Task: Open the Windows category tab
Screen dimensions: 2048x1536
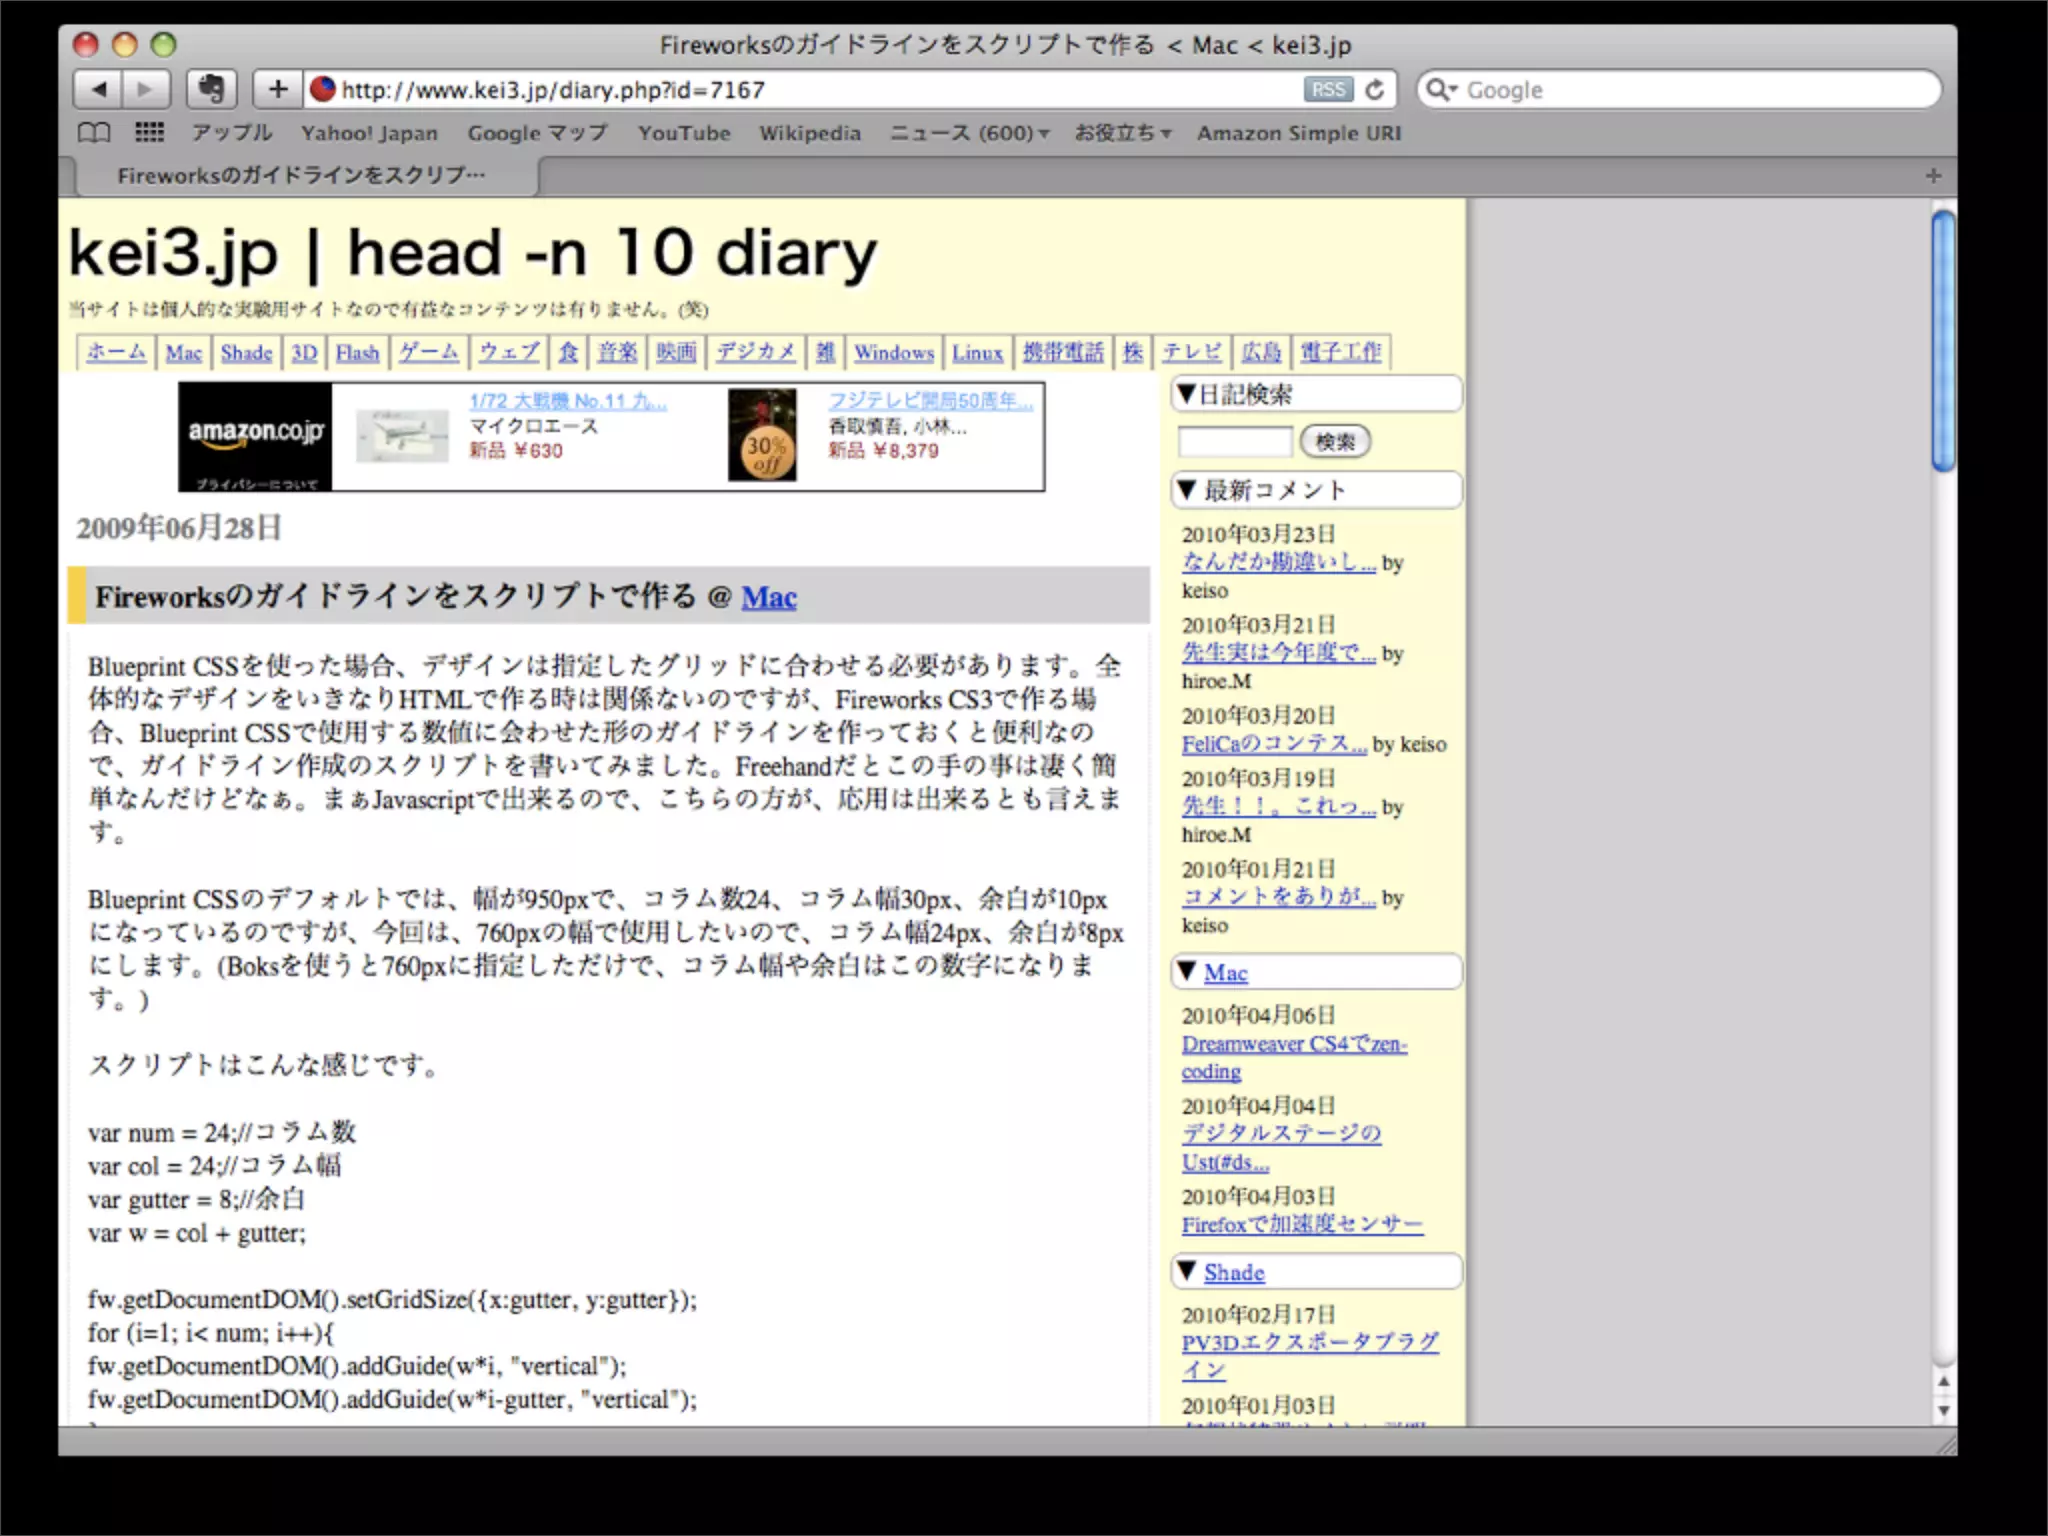Action: point(893,353)
